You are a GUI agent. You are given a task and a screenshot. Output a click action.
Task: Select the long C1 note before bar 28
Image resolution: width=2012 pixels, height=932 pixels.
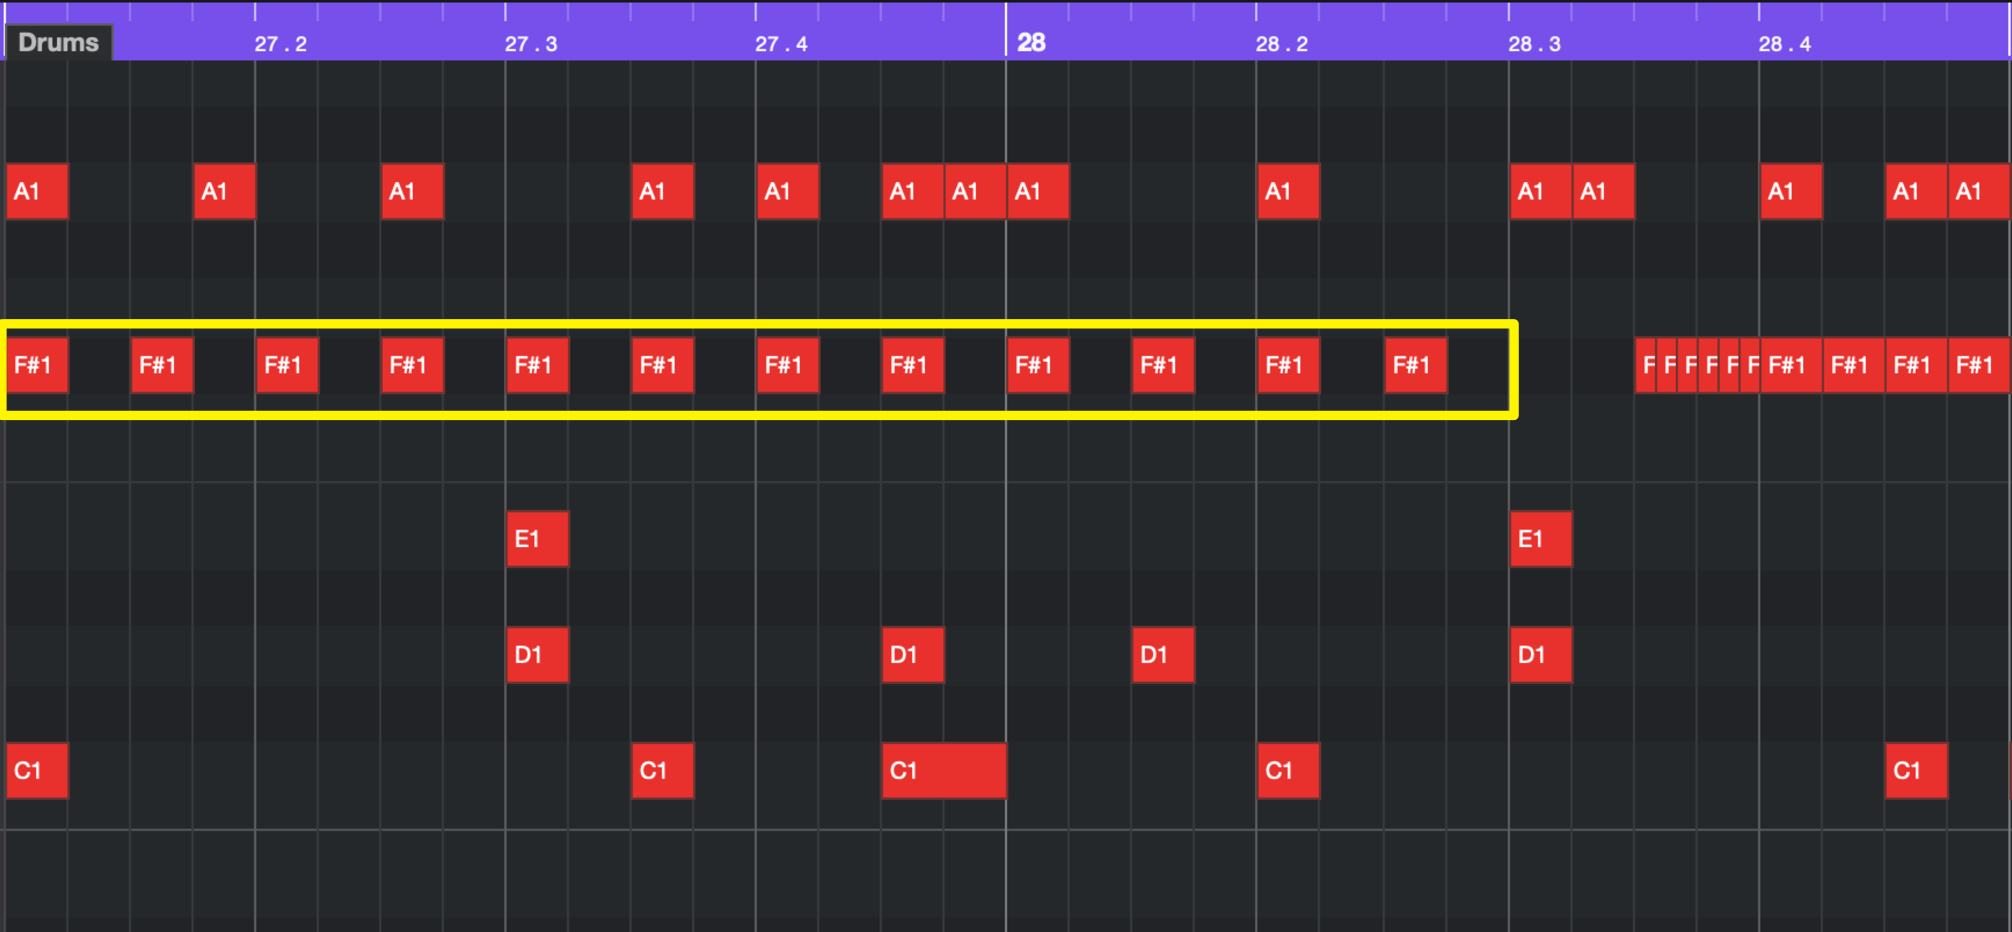click(944, 770)
